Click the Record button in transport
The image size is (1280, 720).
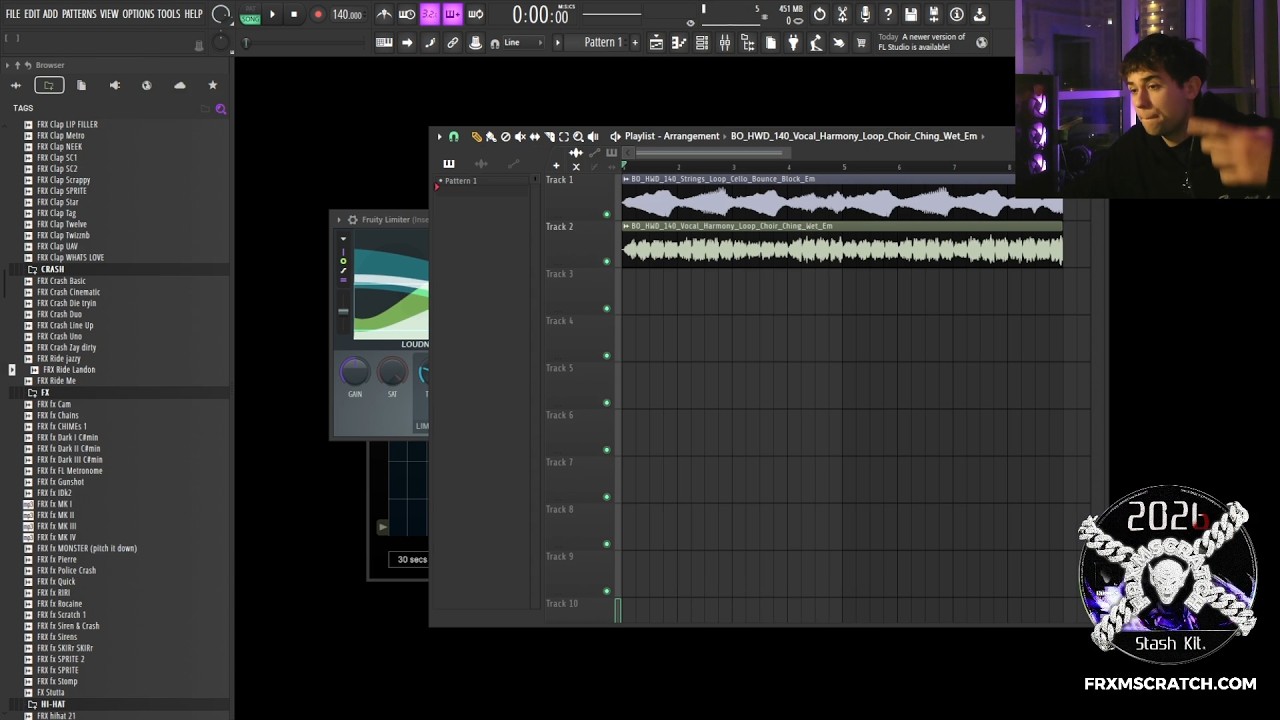click(318, 14)
